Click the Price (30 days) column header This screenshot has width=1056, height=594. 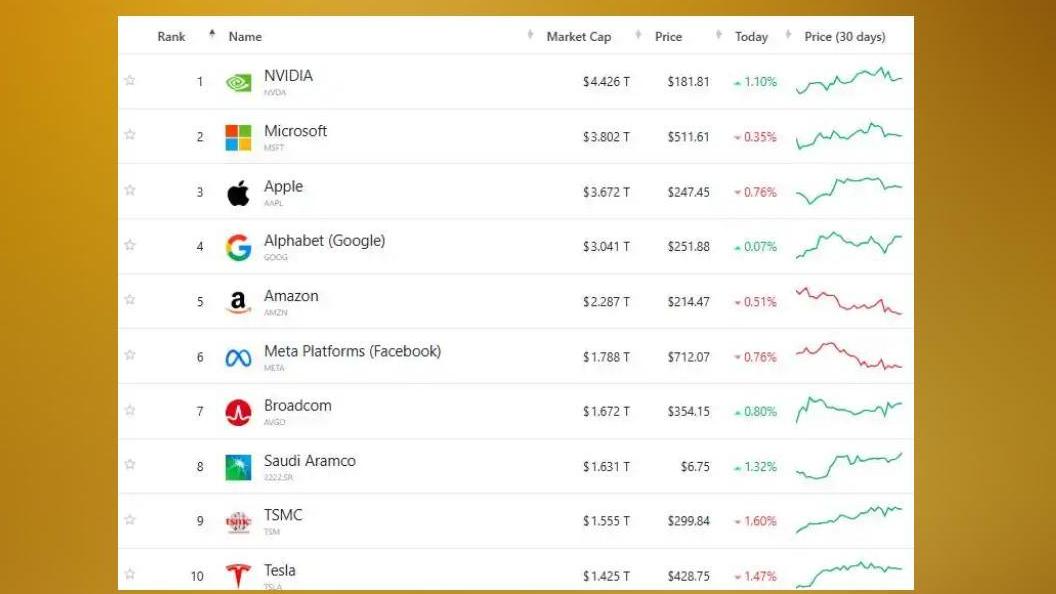[x=845, y=37]
